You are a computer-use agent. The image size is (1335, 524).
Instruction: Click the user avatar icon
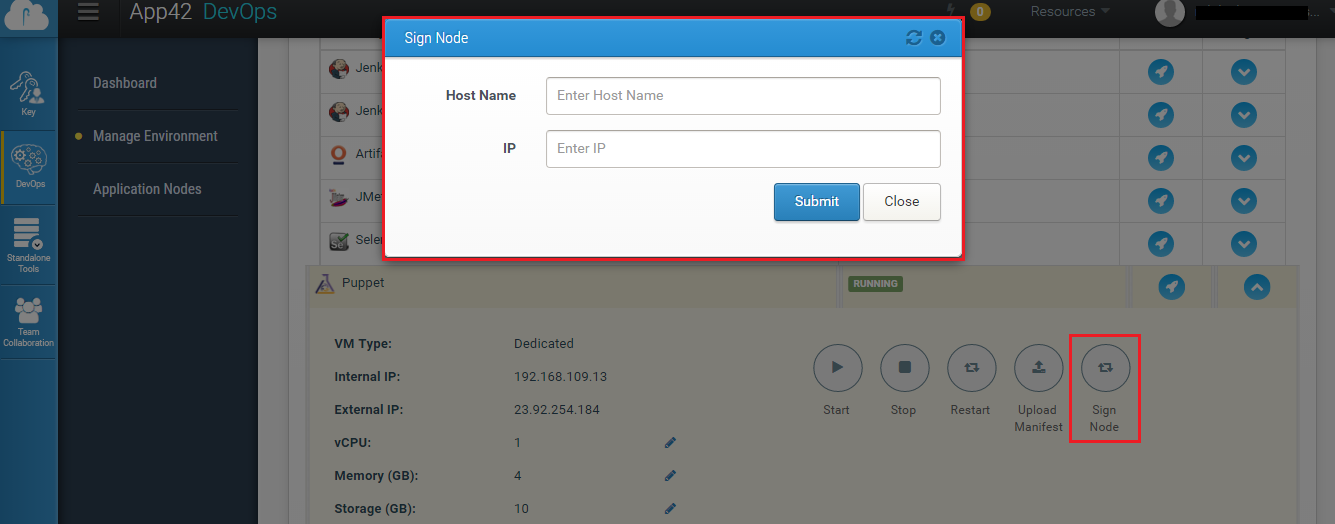pos(1169,12)
